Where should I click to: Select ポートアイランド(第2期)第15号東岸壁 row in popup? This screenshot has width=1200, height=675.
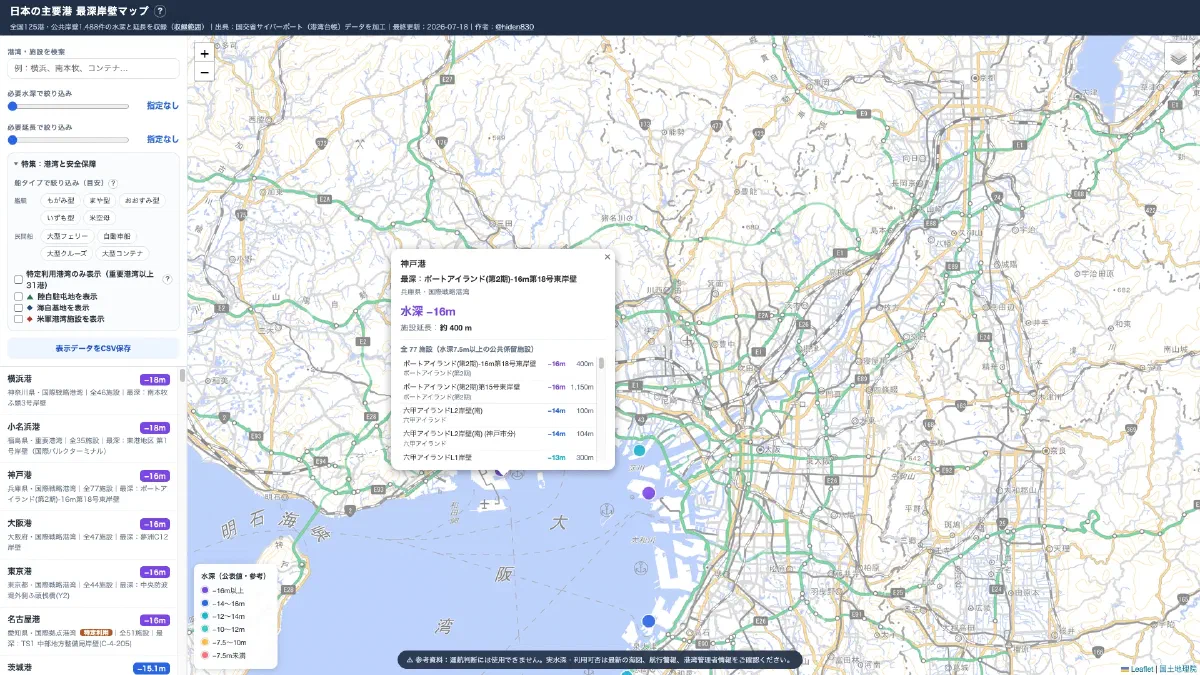tap(498, 390)
